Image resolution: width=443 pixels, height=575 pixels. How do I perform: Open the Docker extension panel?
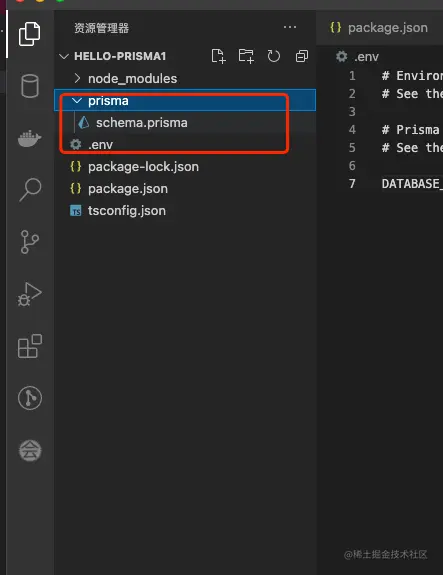29,139
